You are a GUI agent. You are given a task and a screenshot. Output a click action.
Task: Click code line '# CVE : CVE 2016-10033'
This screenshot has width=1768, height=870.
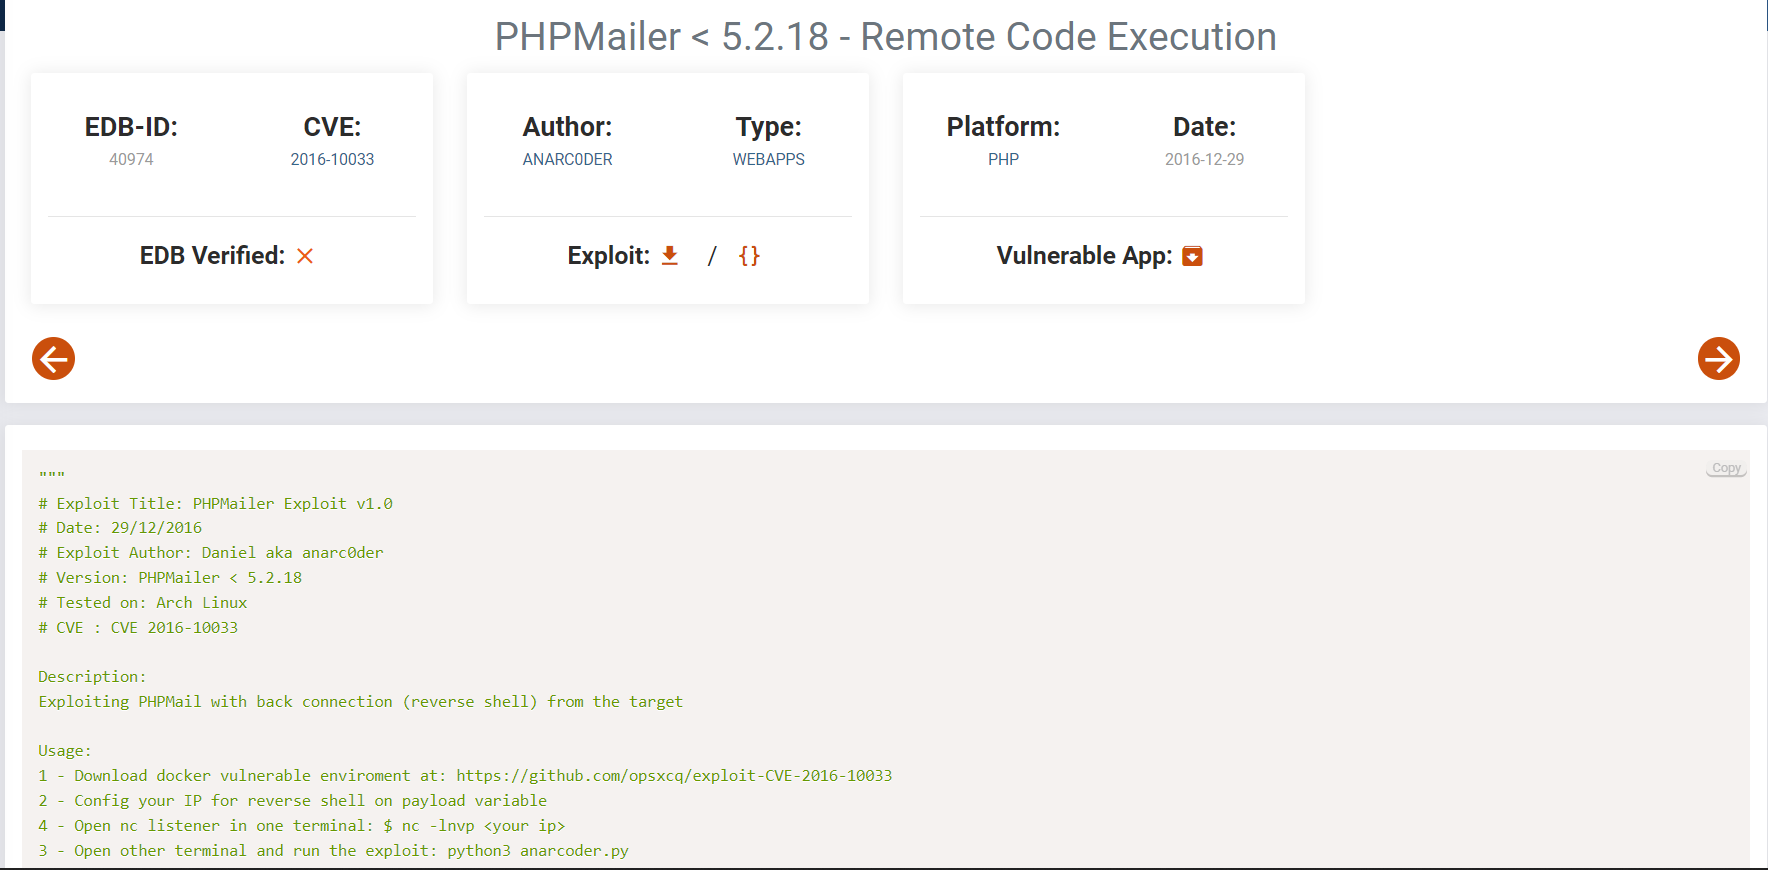pos(138,628)
